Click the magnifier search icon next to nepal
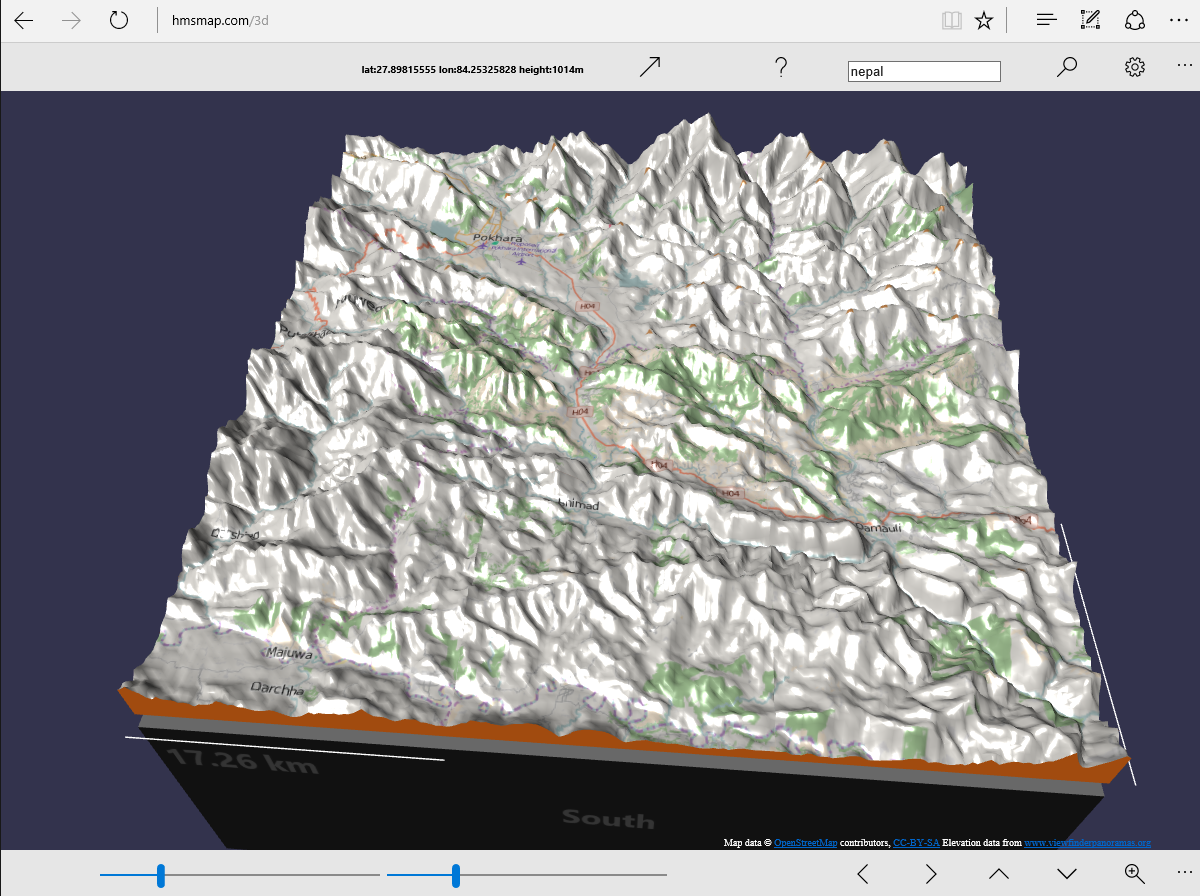The width and height of the screenshot is (1200, 896). tap(1067, 67)
